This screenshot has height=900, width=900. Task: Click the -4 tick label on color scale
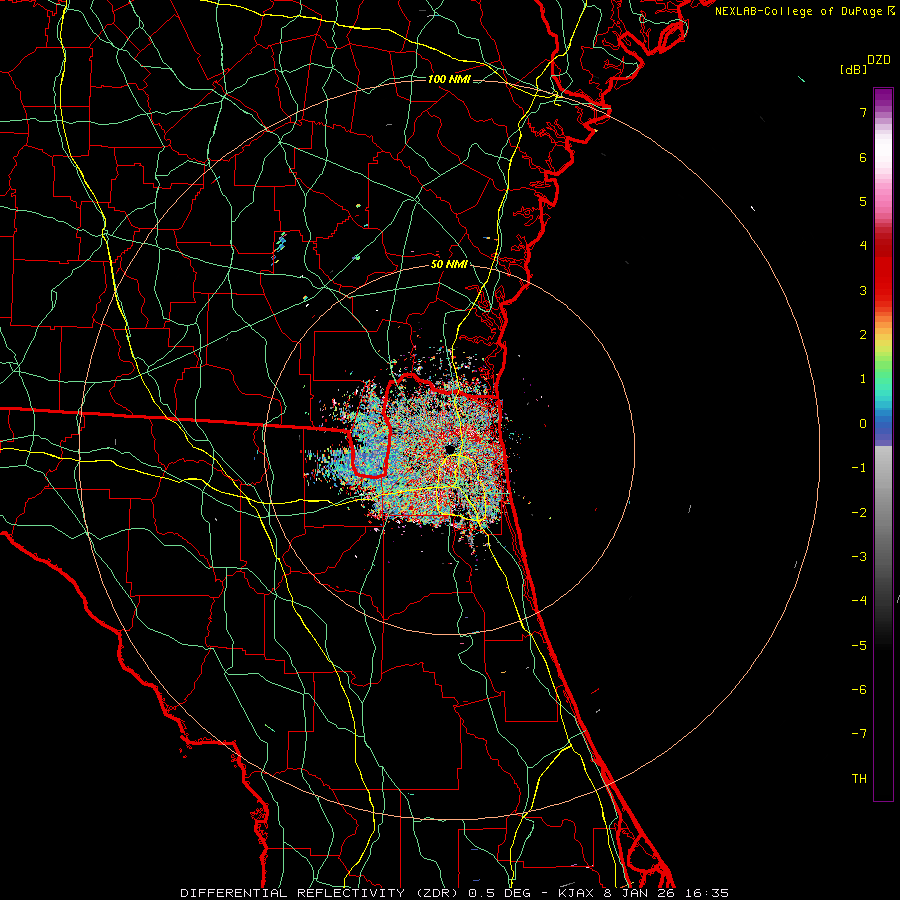(x=859, y=601)
